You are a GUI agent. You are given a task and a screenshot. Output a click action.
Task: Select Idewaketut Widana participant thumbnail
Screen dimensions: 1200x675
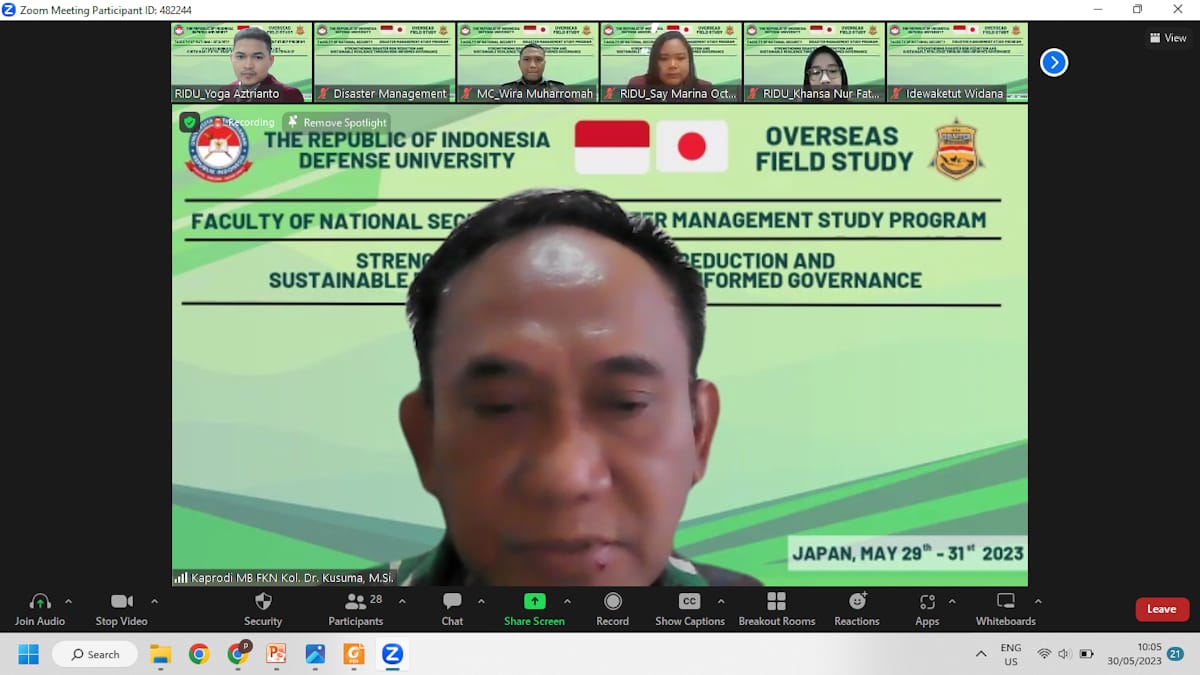pyautogui.click(x=957, y=62)
